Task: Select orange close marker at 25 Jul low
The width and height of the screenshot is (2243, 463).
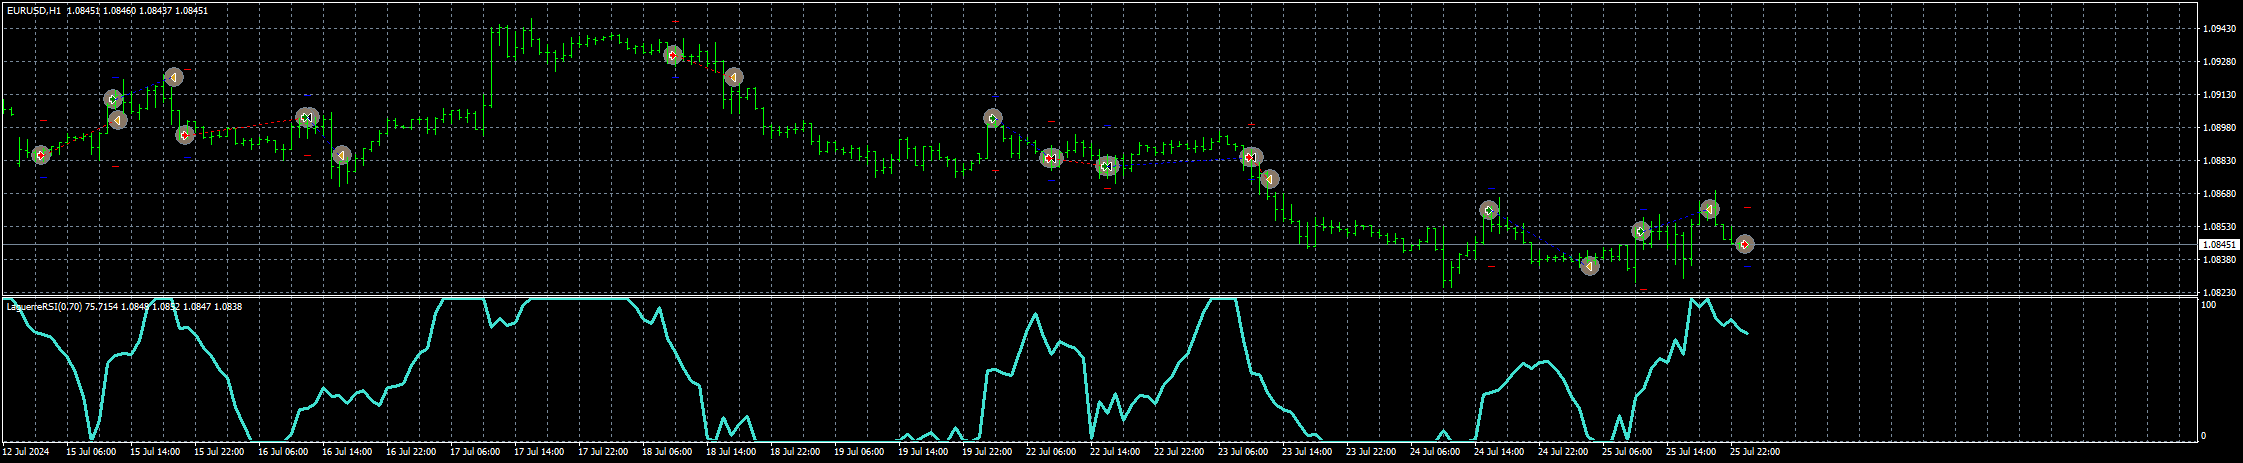Action: [1590, 266]
